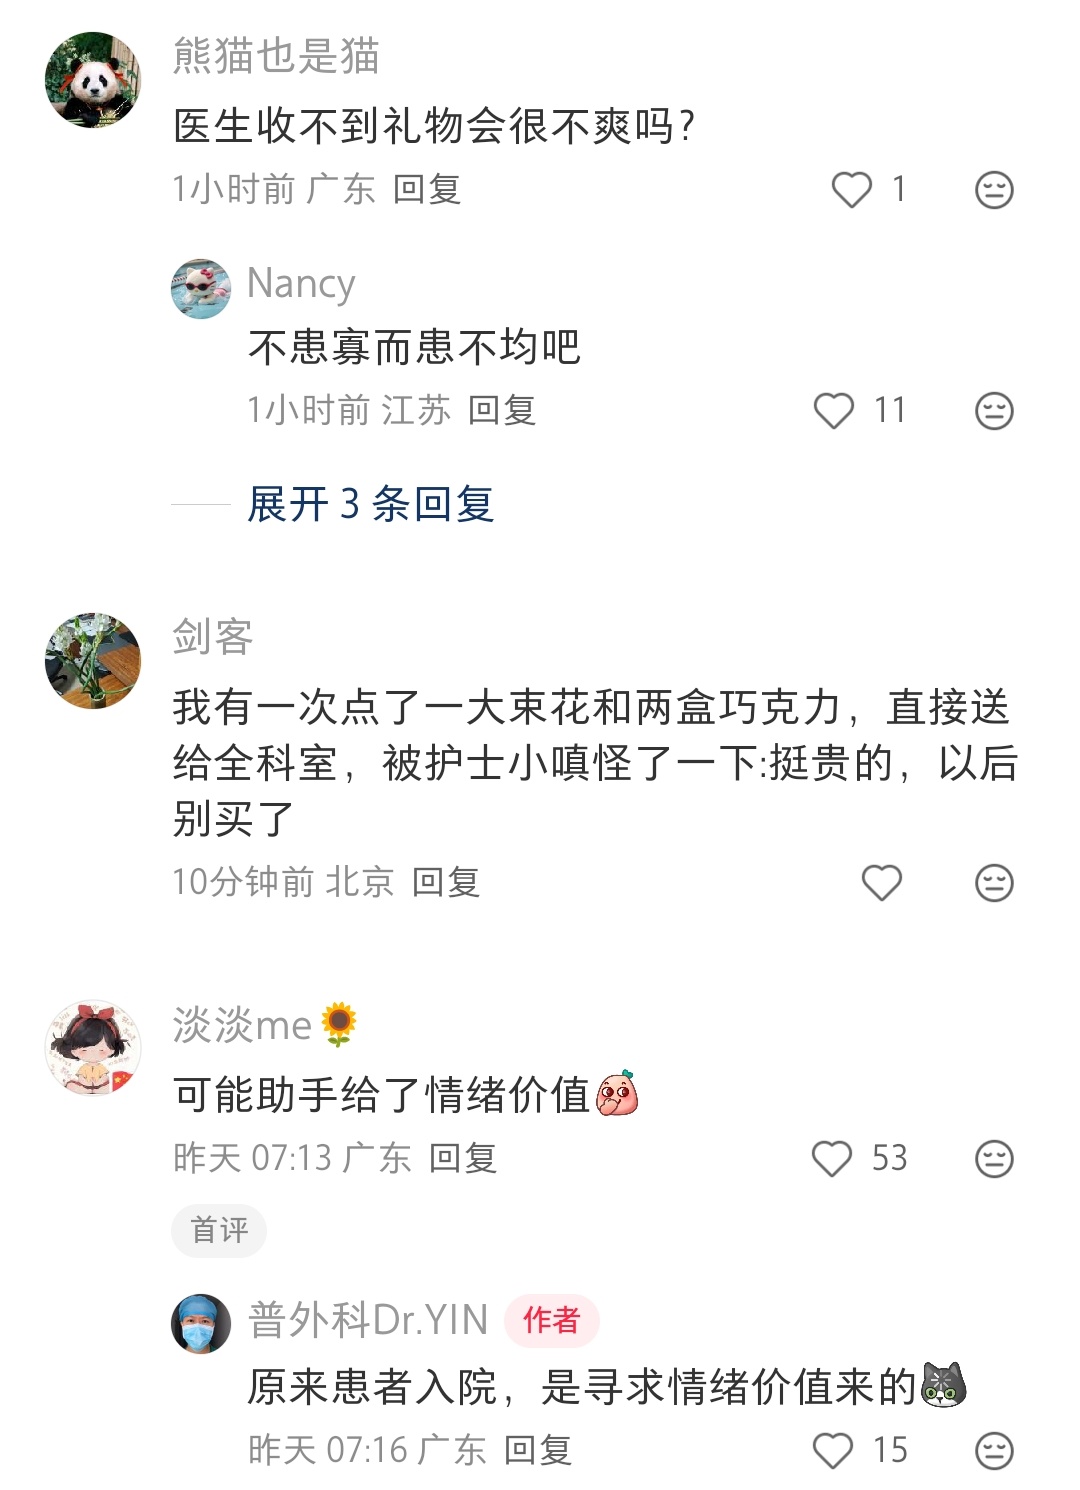Viewport: 1080px width, 1490px height.
Task: Open 熊猫也是猫's panda avatar
Action: [93, 80]
